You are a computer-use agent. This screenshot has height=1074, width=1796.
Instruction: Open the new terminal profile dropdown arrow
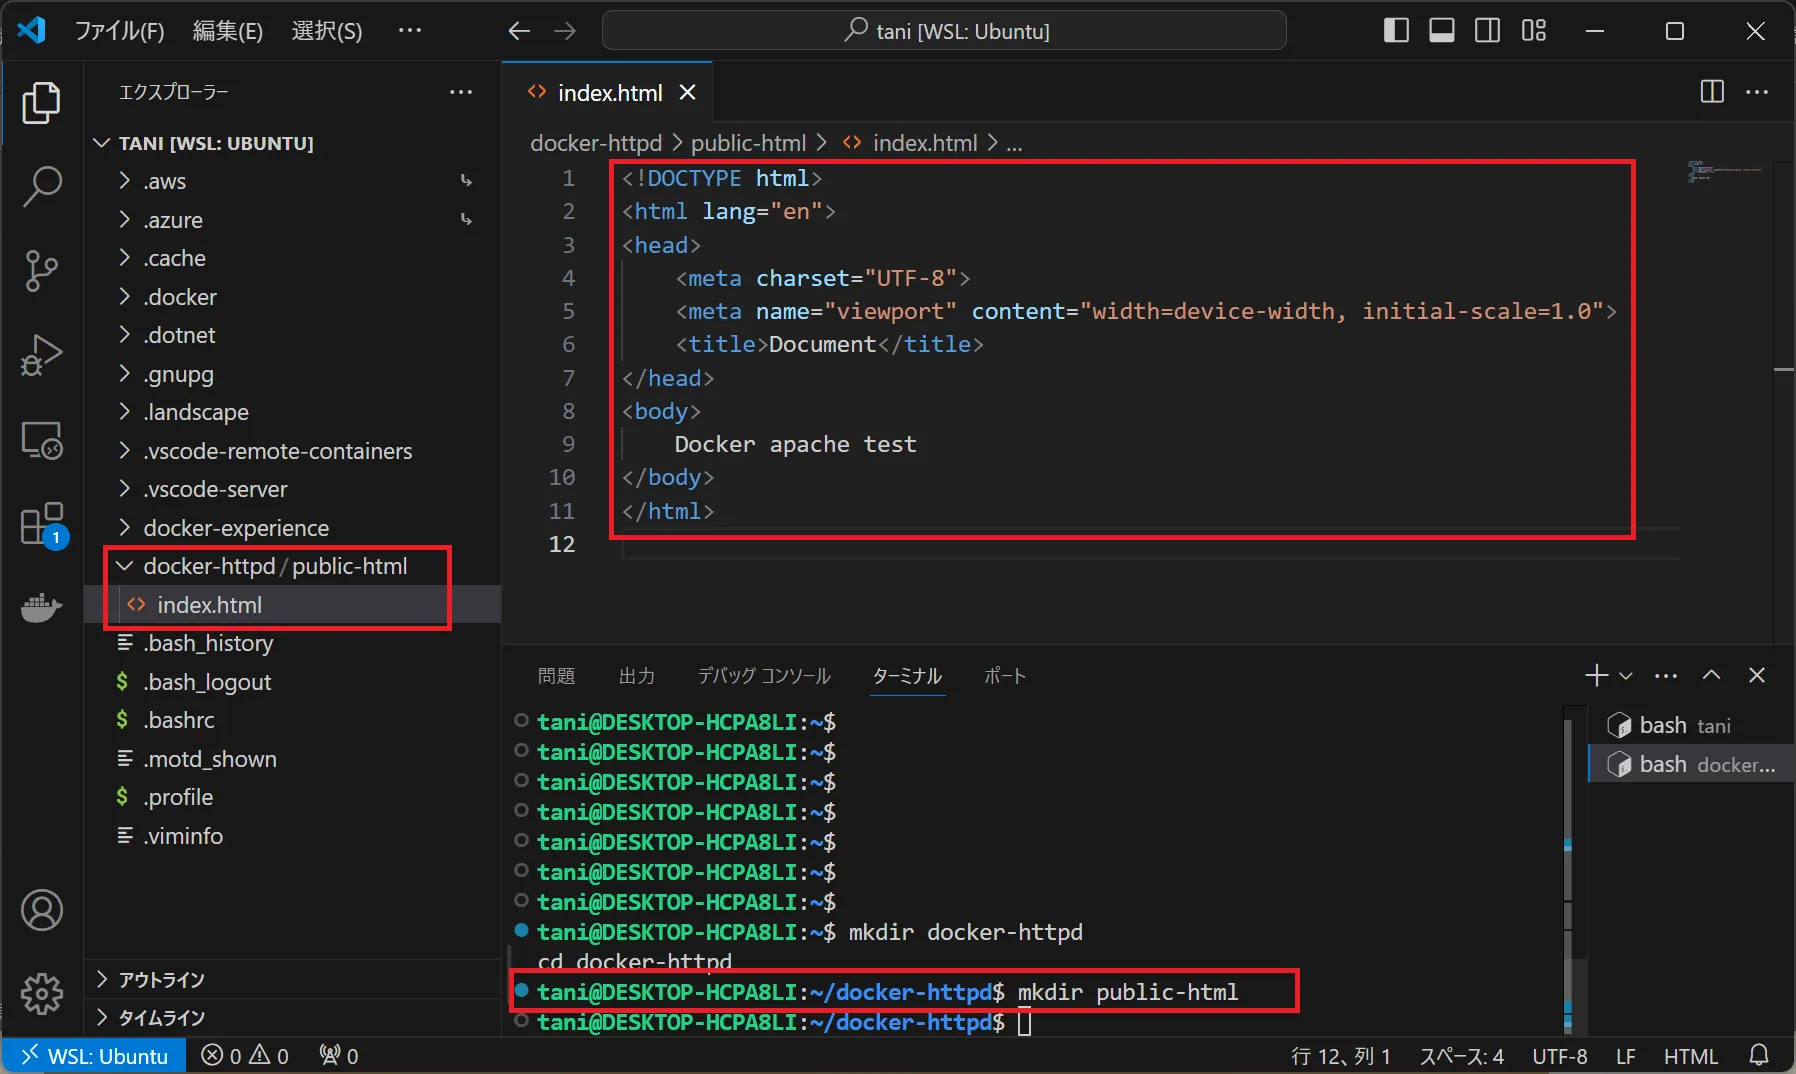[1626, 676]
